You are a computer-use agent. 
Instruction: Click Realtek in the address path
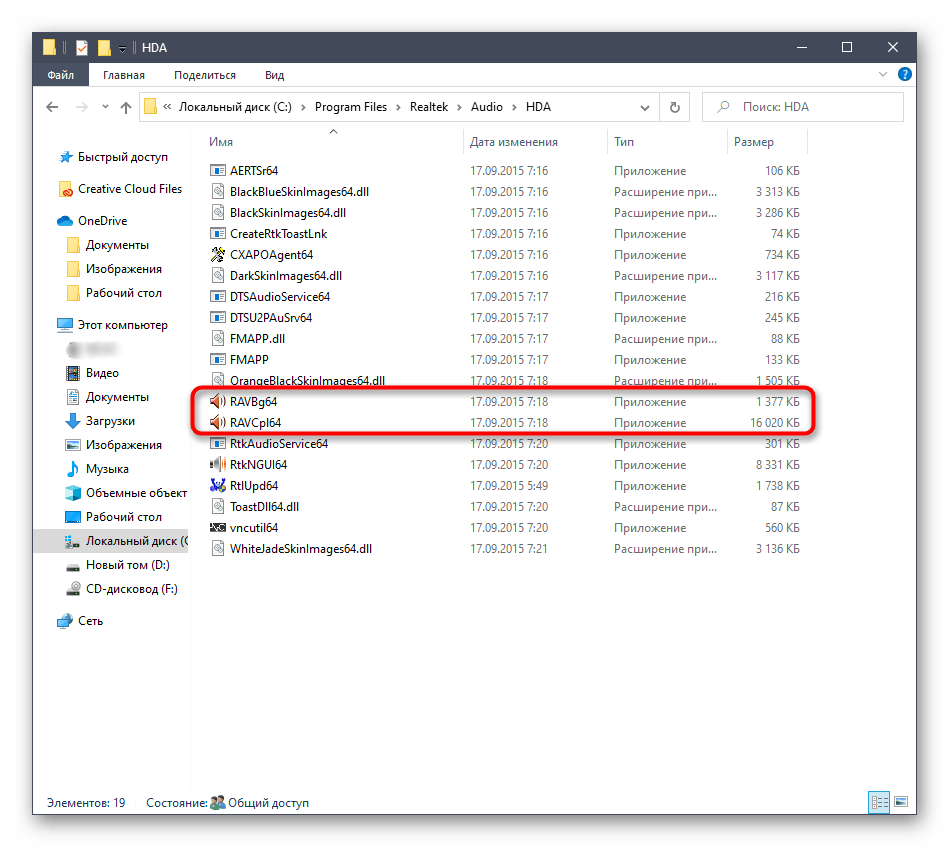[x=428, y=107]
